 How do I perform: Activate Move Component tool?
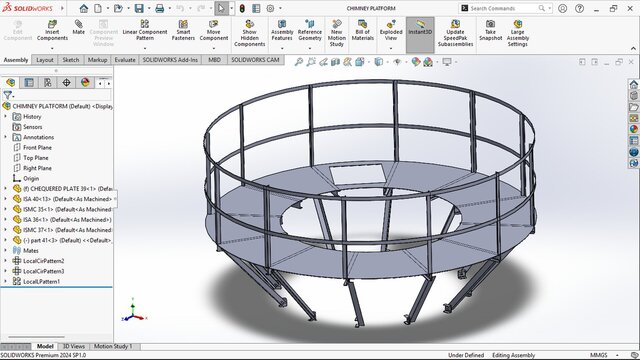click(214, 31)
